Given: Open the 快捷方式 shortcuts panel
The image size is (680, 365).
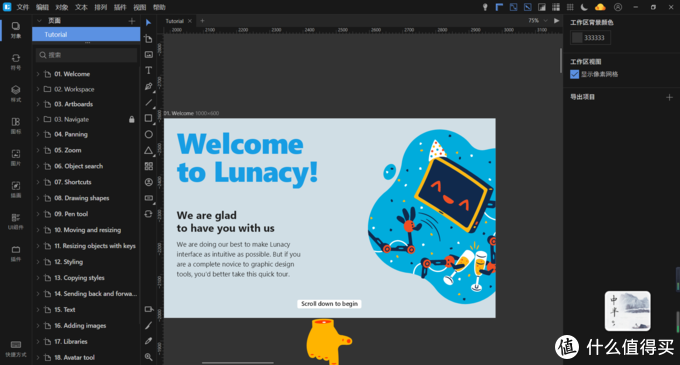Looking at the screenshot, I should (16, 349).
